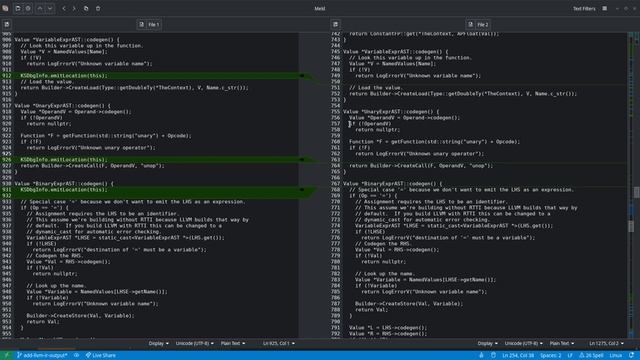Click line 764 return Builder->CreateCall in File 2

[421, 166]
